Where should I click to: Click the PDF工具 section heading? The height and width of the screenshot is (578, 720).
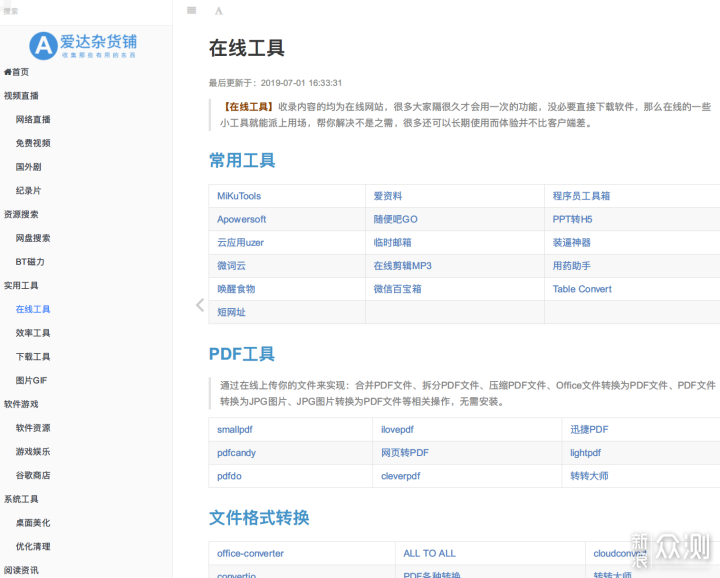[242, 354]
